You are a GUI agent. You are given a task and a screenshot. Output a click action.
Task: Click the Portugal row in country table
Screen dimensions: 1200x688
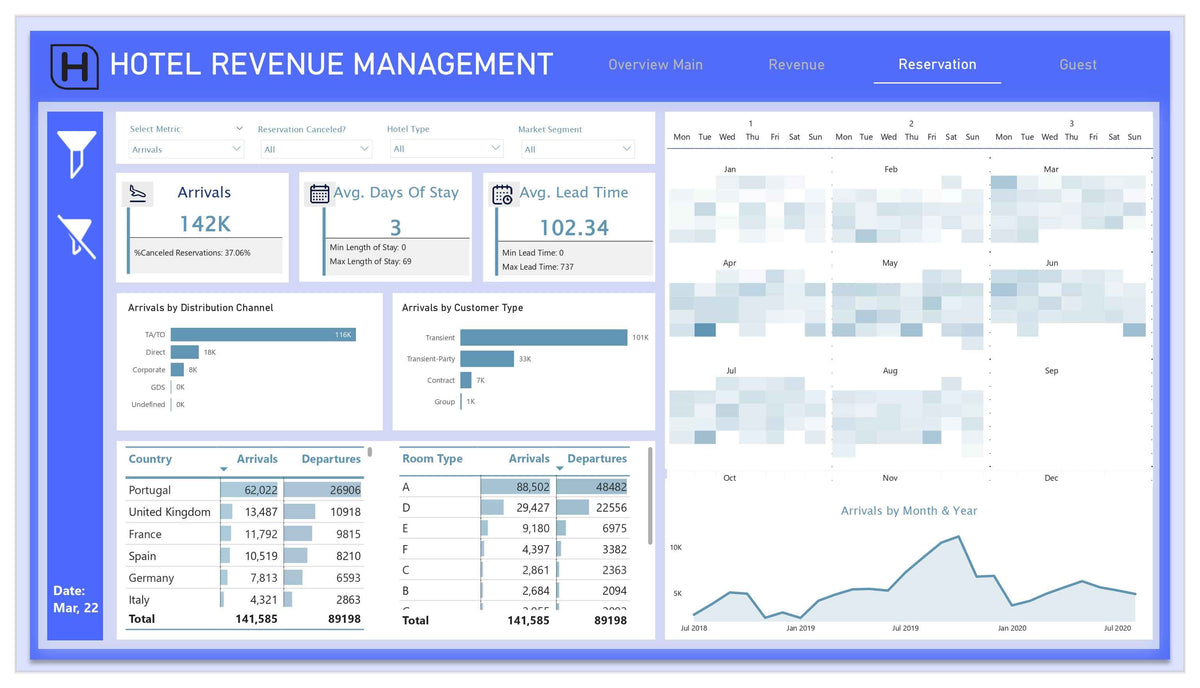[245, 490]
